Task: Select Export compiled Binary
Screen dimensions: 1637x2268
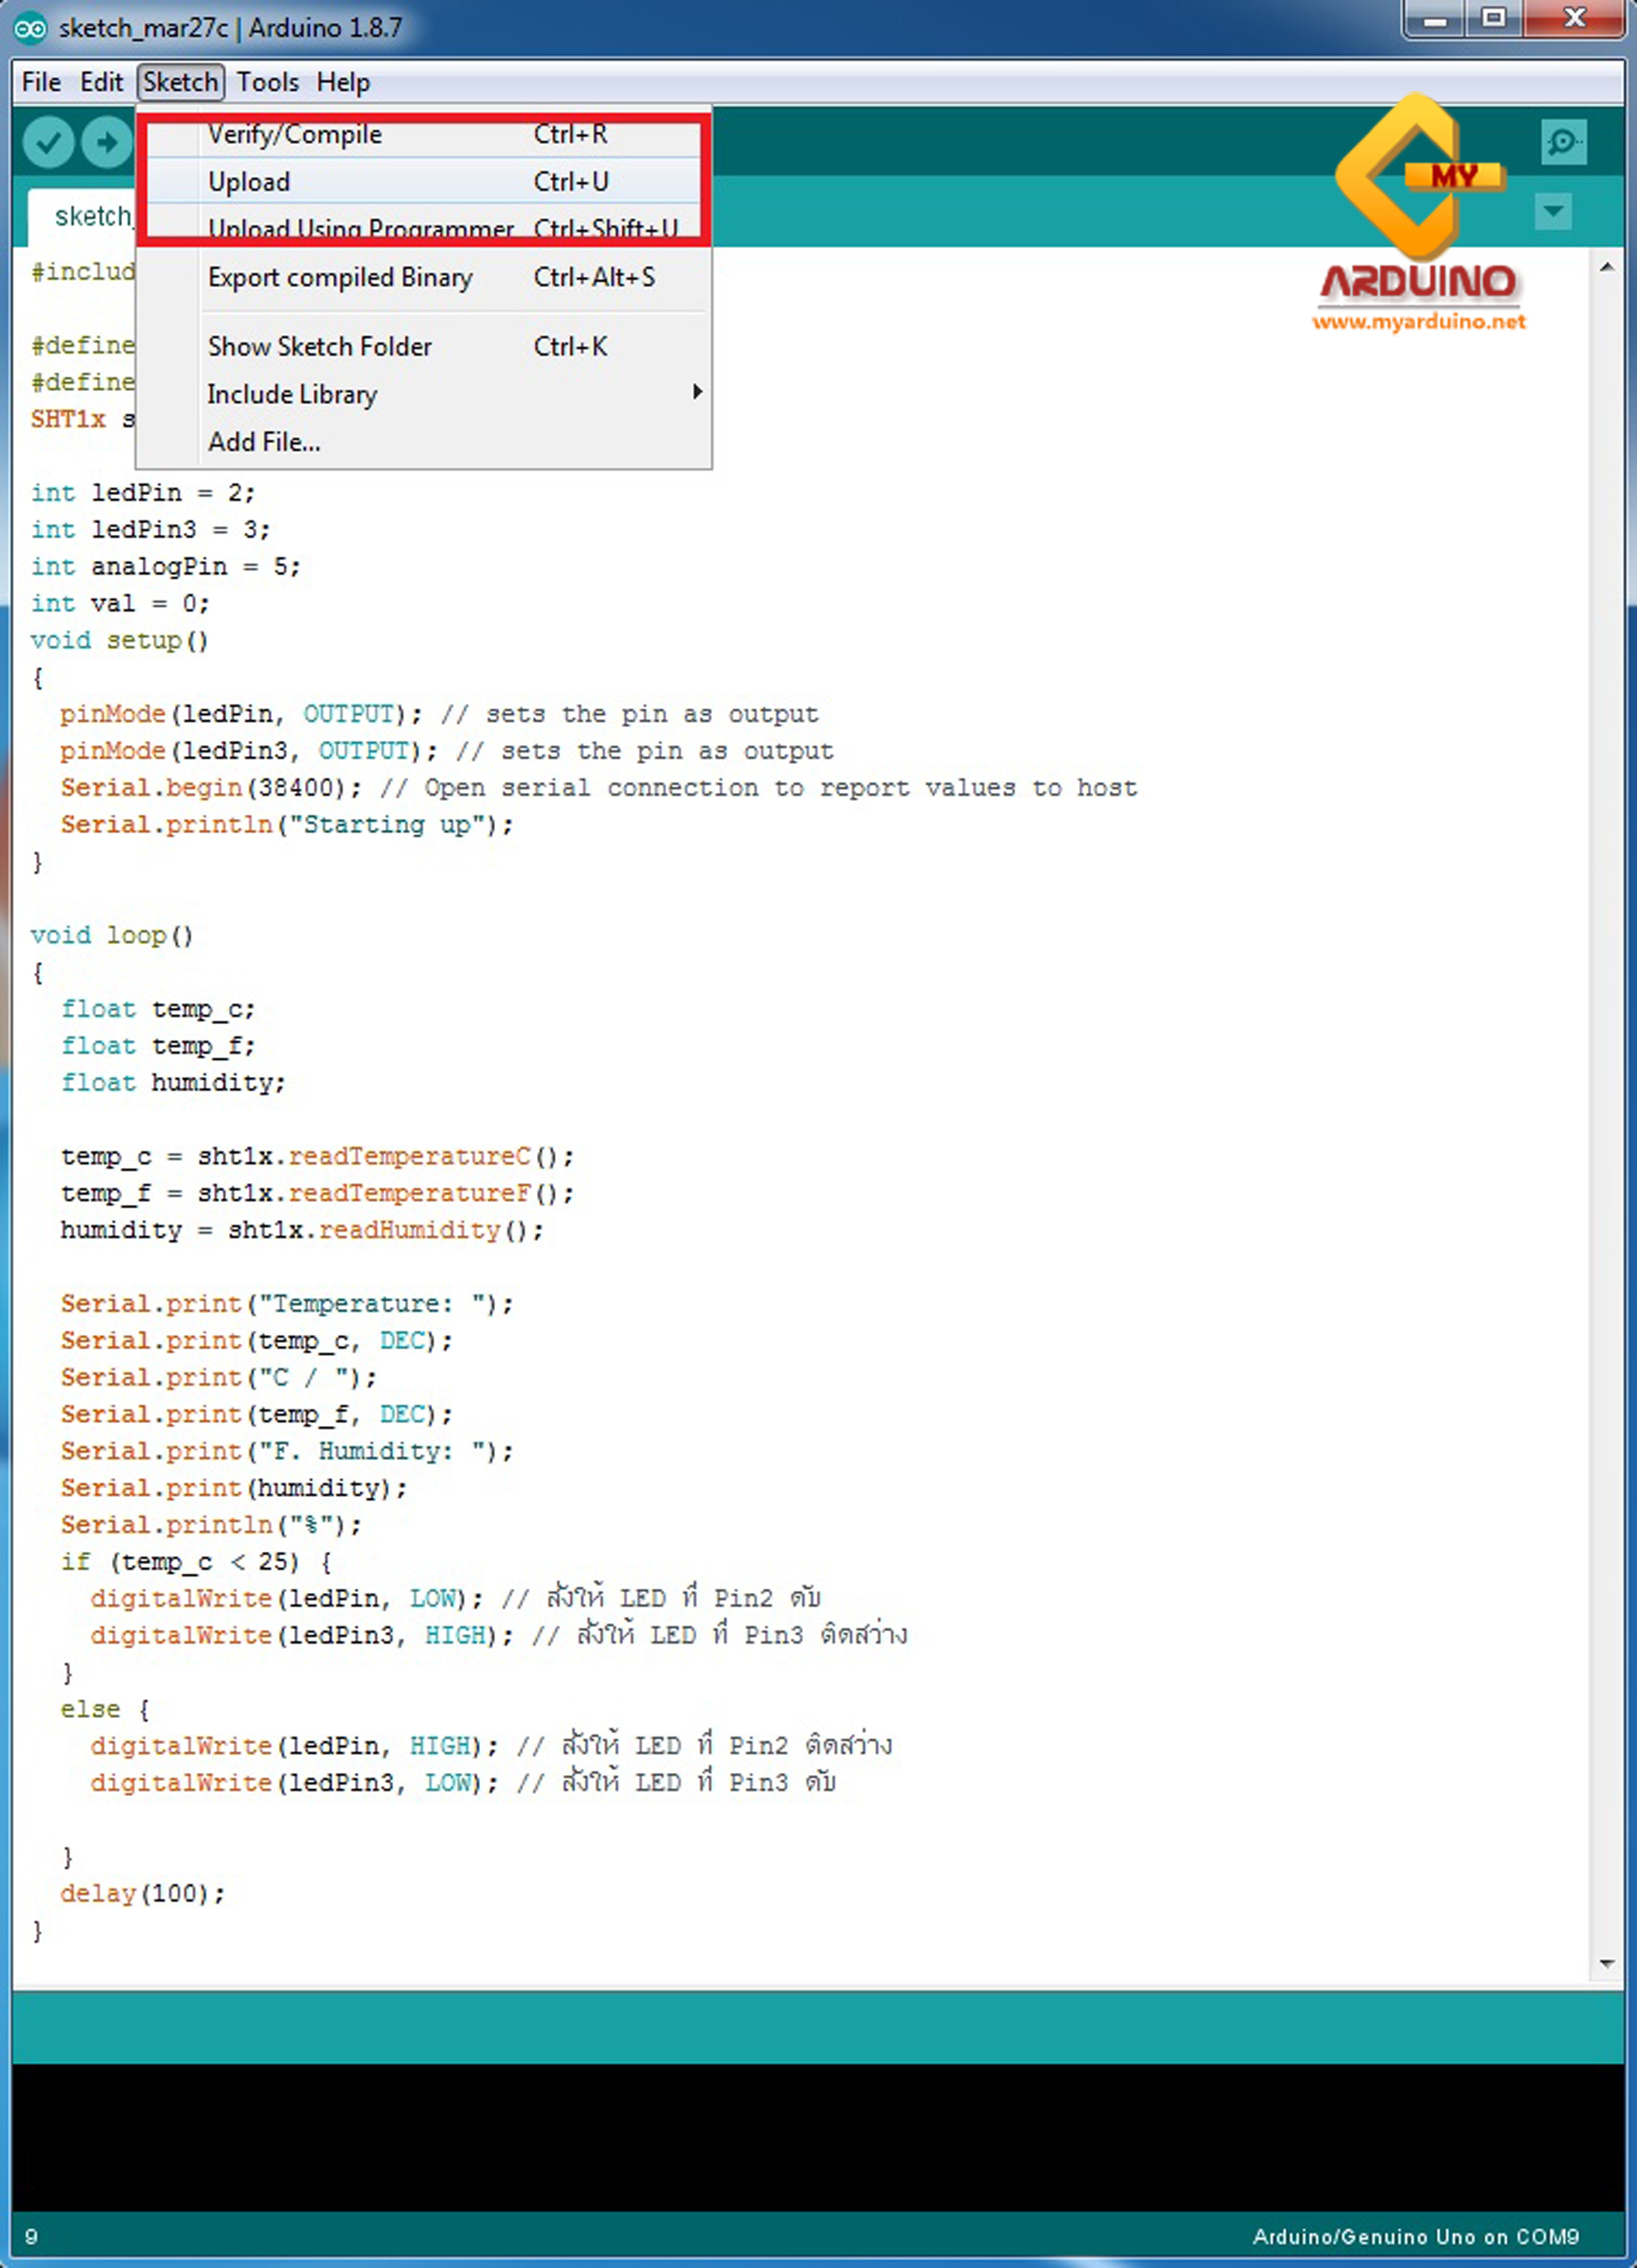Action: (341, 277)
